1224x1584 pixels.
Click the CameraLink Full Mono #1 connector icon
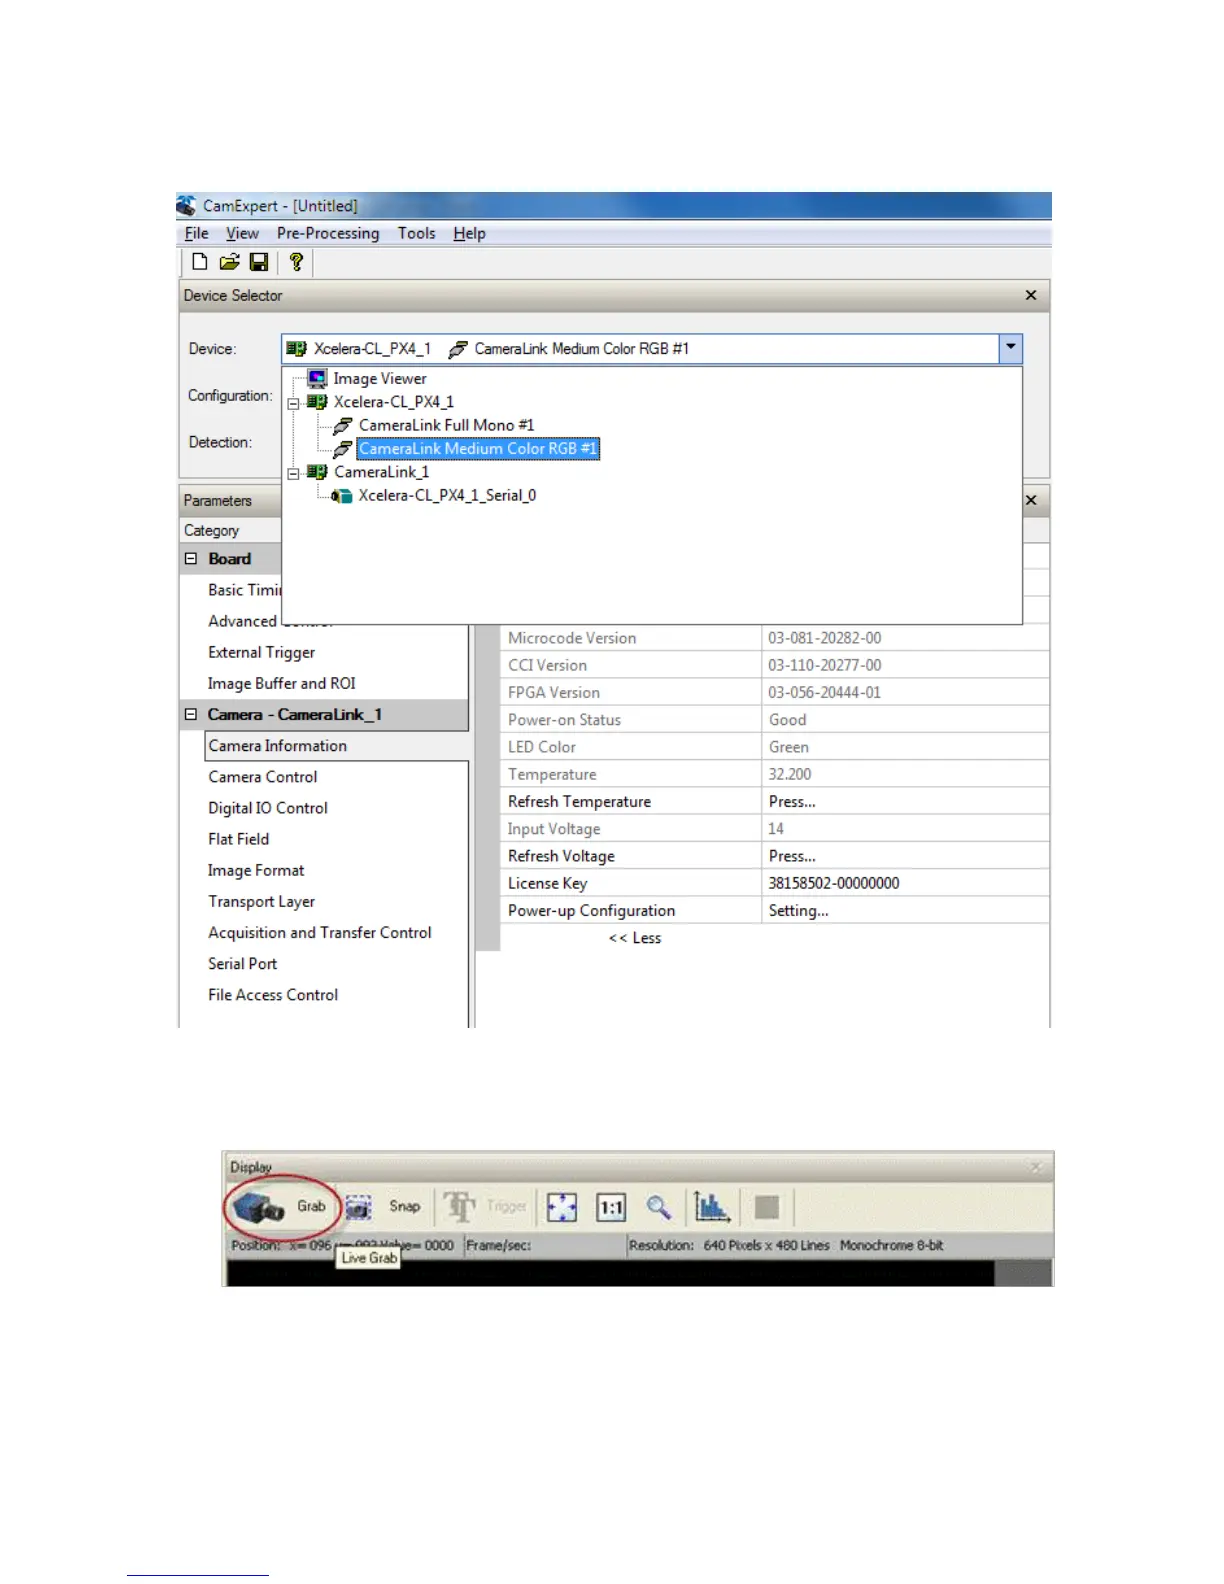(x=343, y=425)
